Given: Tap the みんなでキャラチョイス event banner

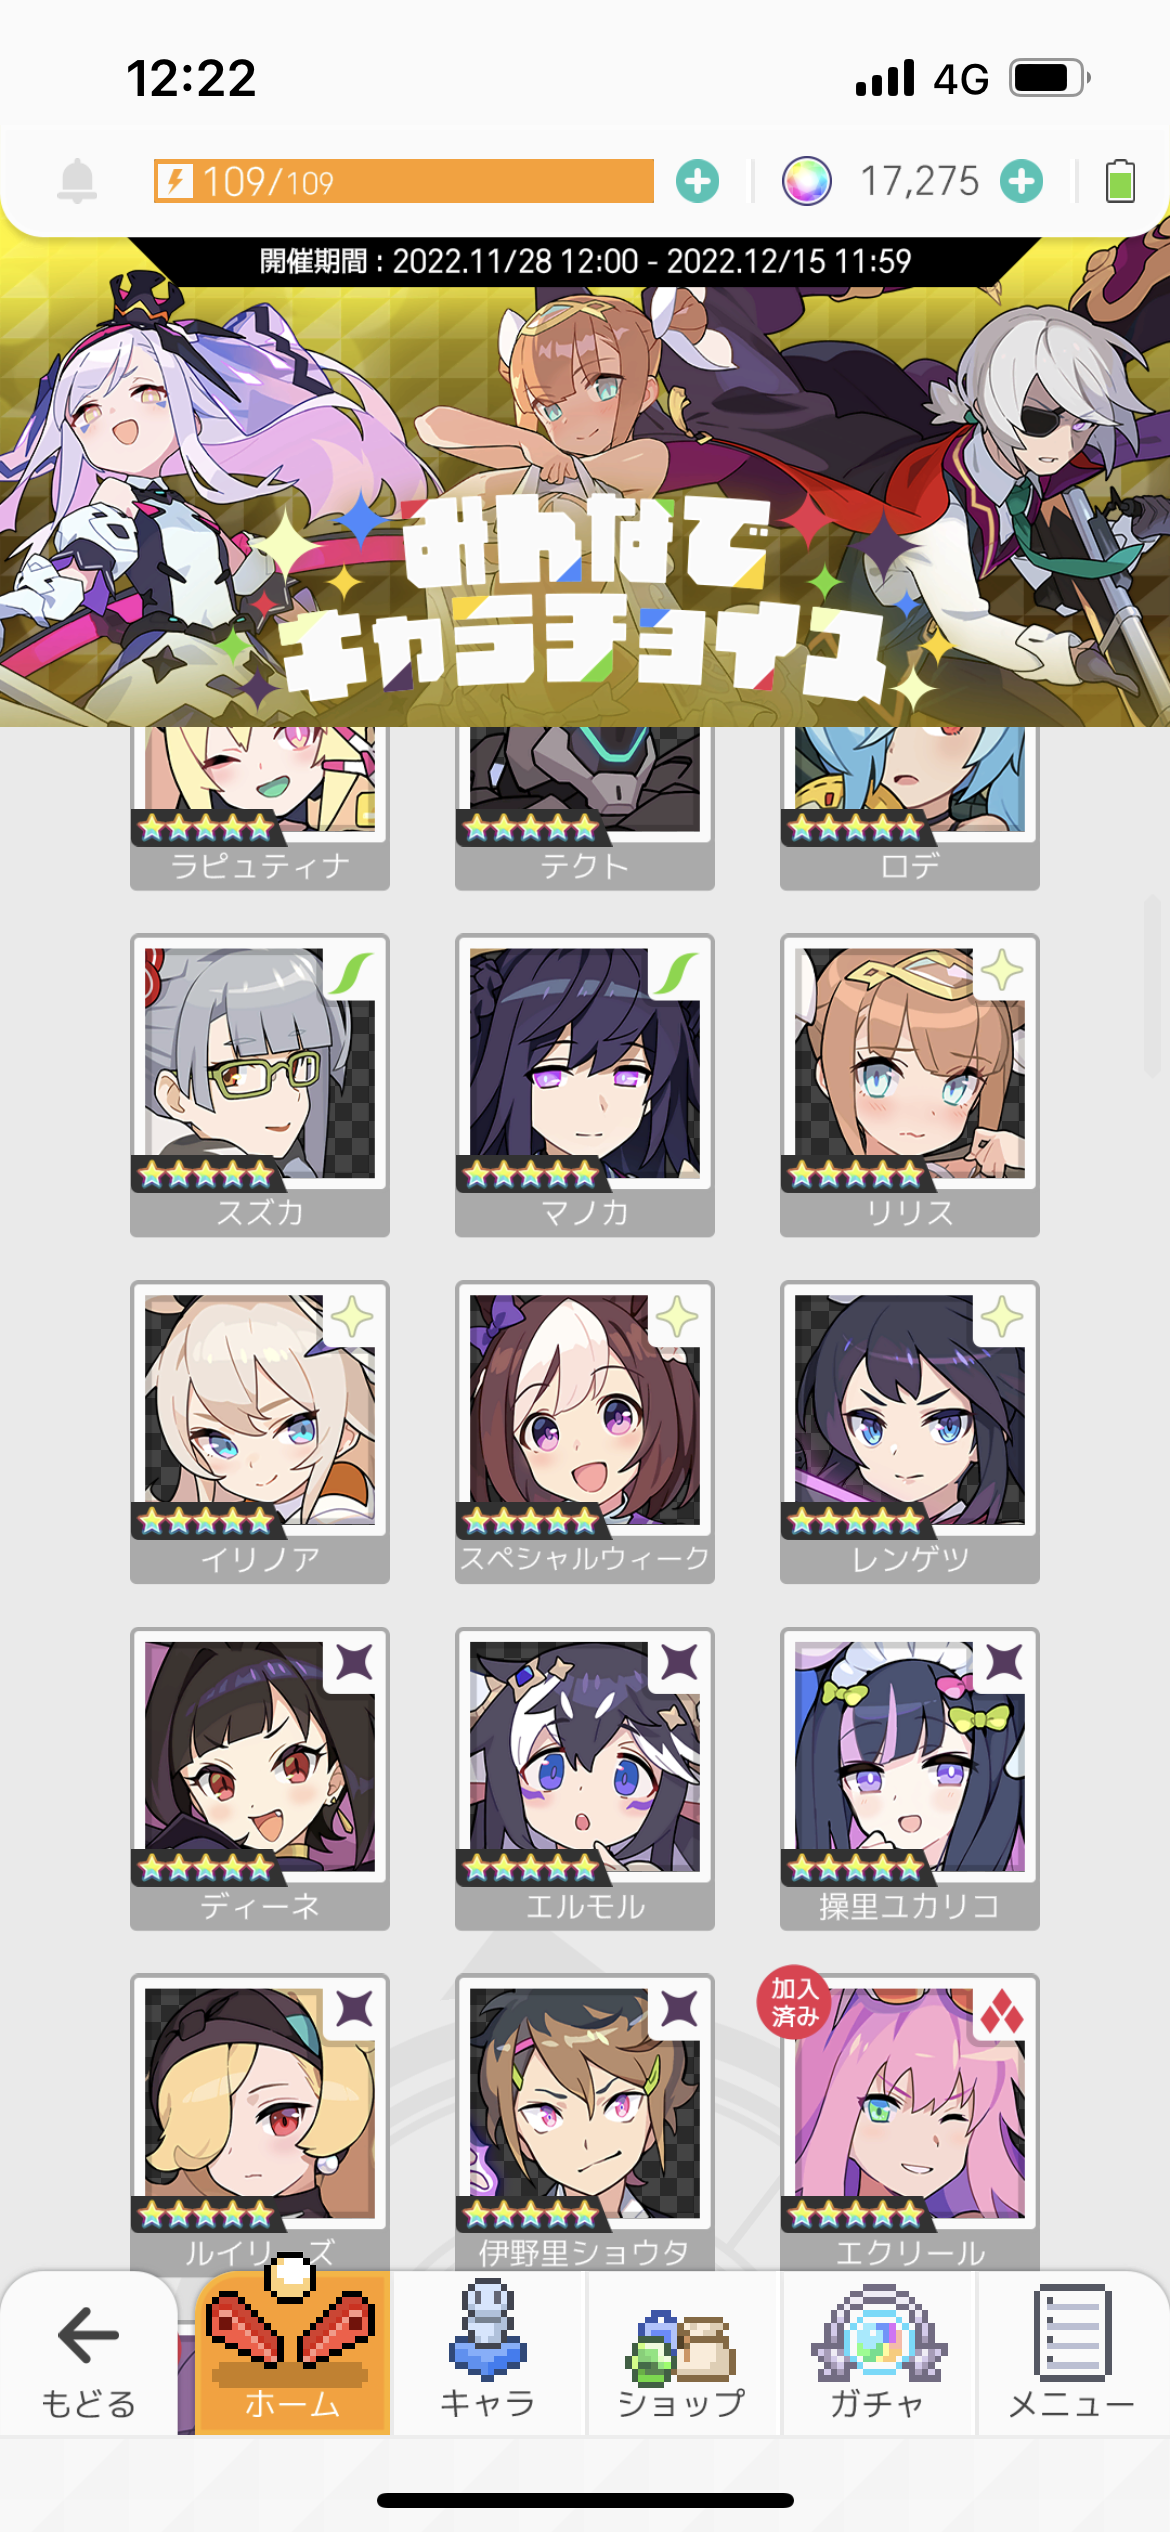Looking at the screenshot, I should pyautogui.click(x=585, y=482).
